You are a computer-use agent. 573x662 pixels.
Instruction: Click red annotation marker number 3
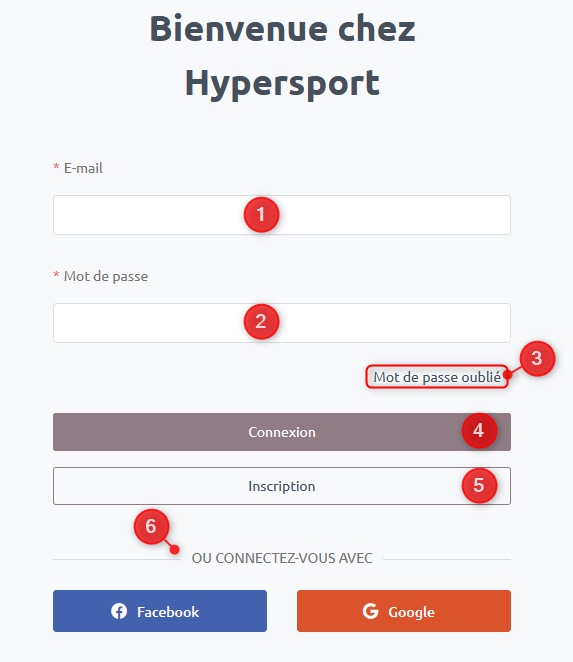537,358
